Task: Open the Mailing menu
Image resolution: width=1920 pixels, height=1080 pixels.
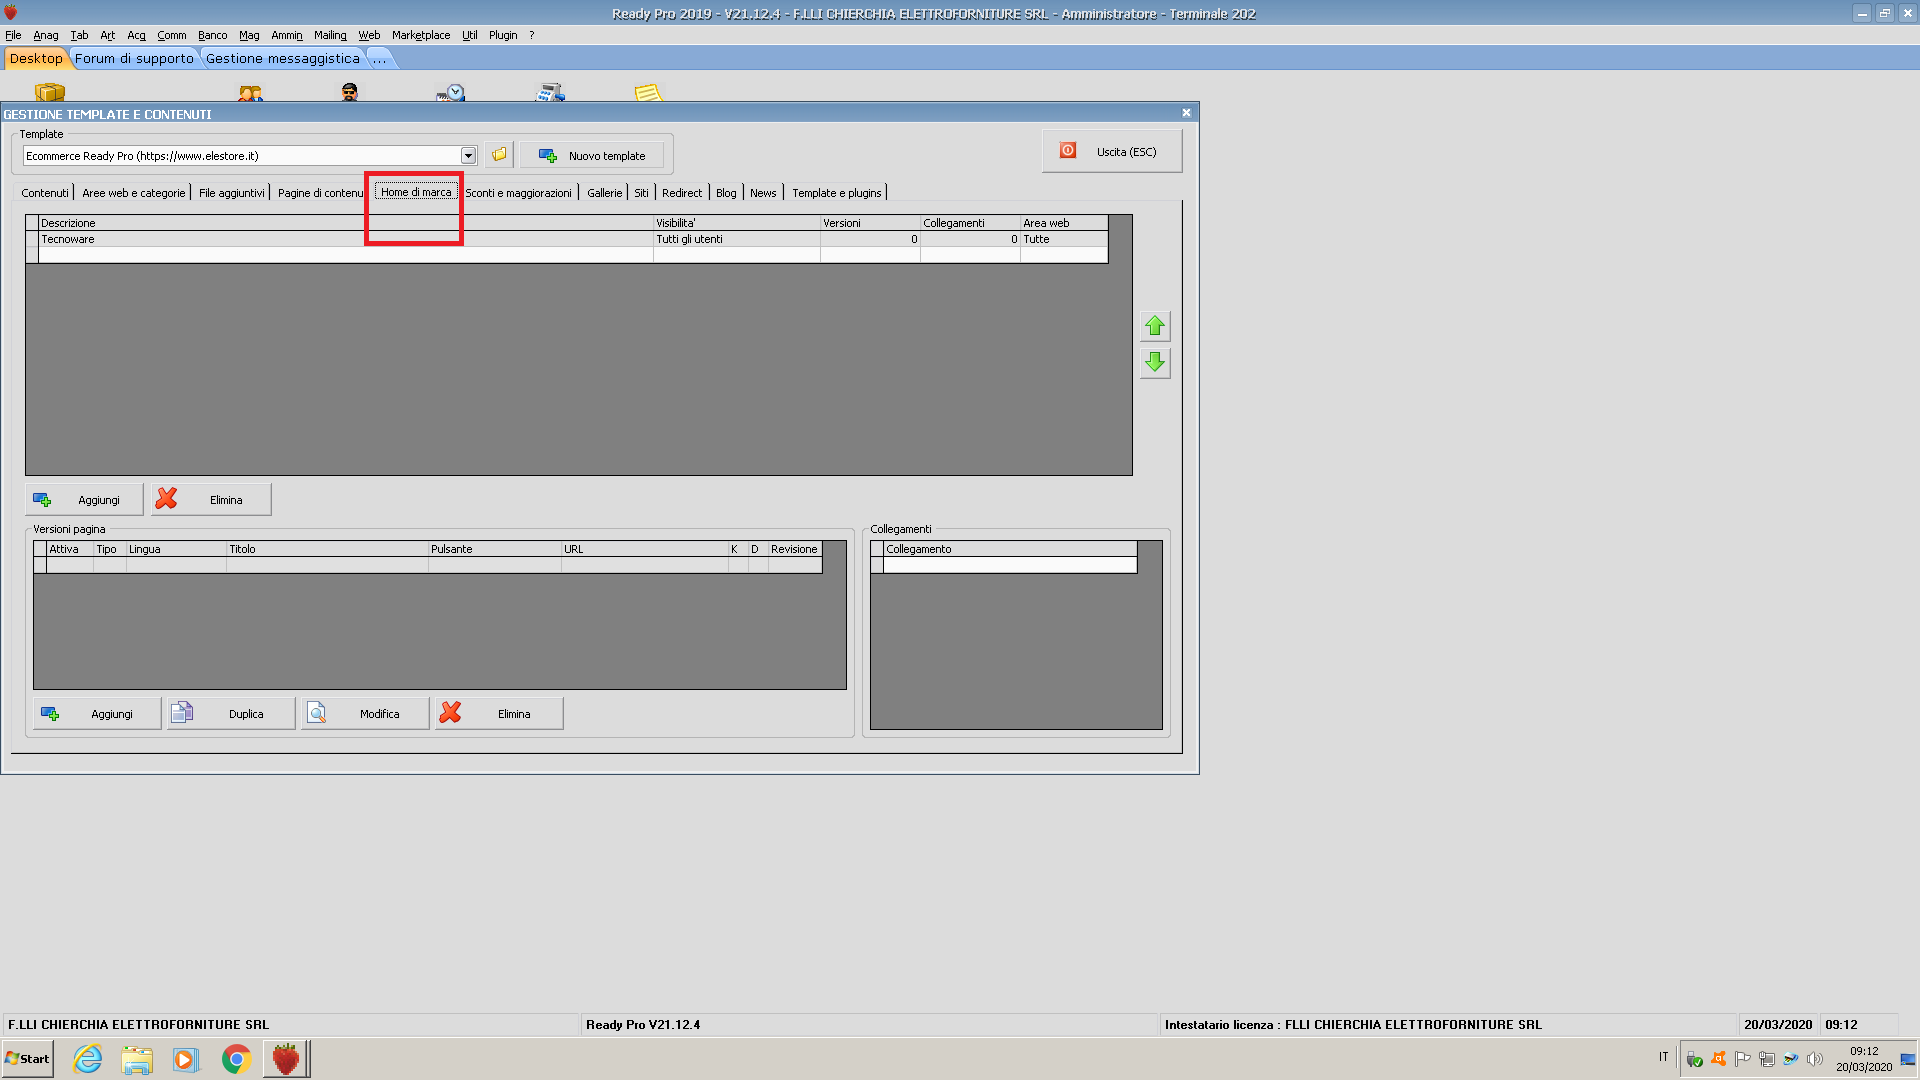Action: click(x=330, y=35)
